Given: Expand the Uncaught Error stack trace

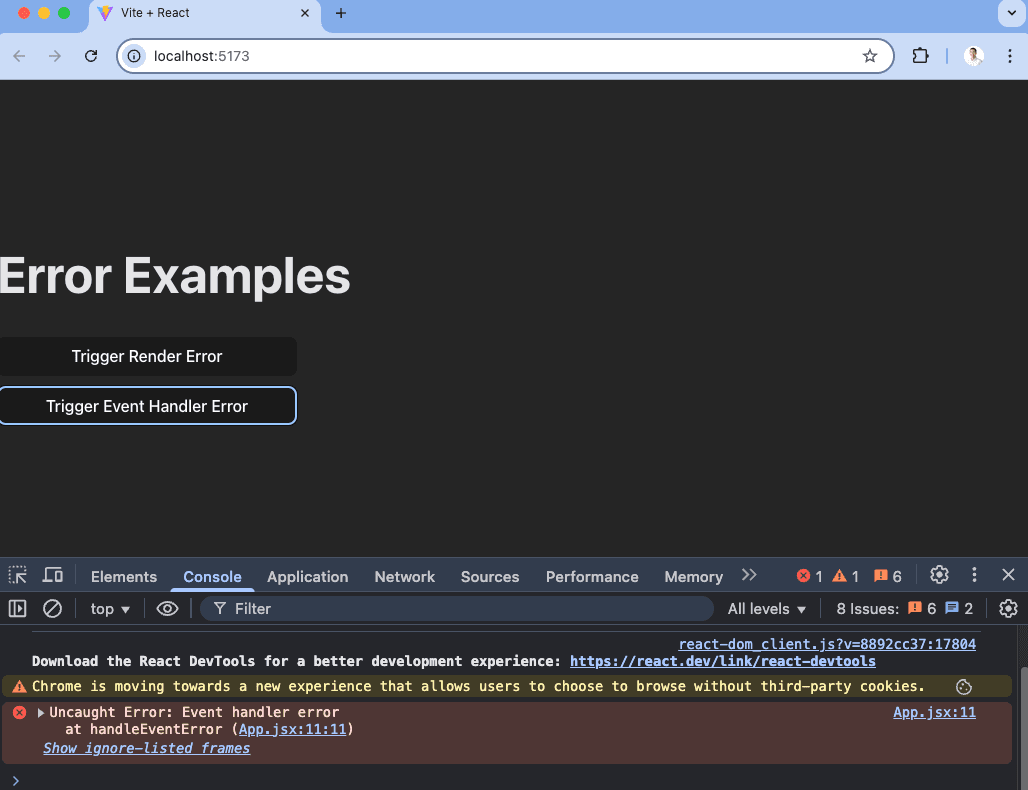Looking at the screenshot, I should coord(41,712).
